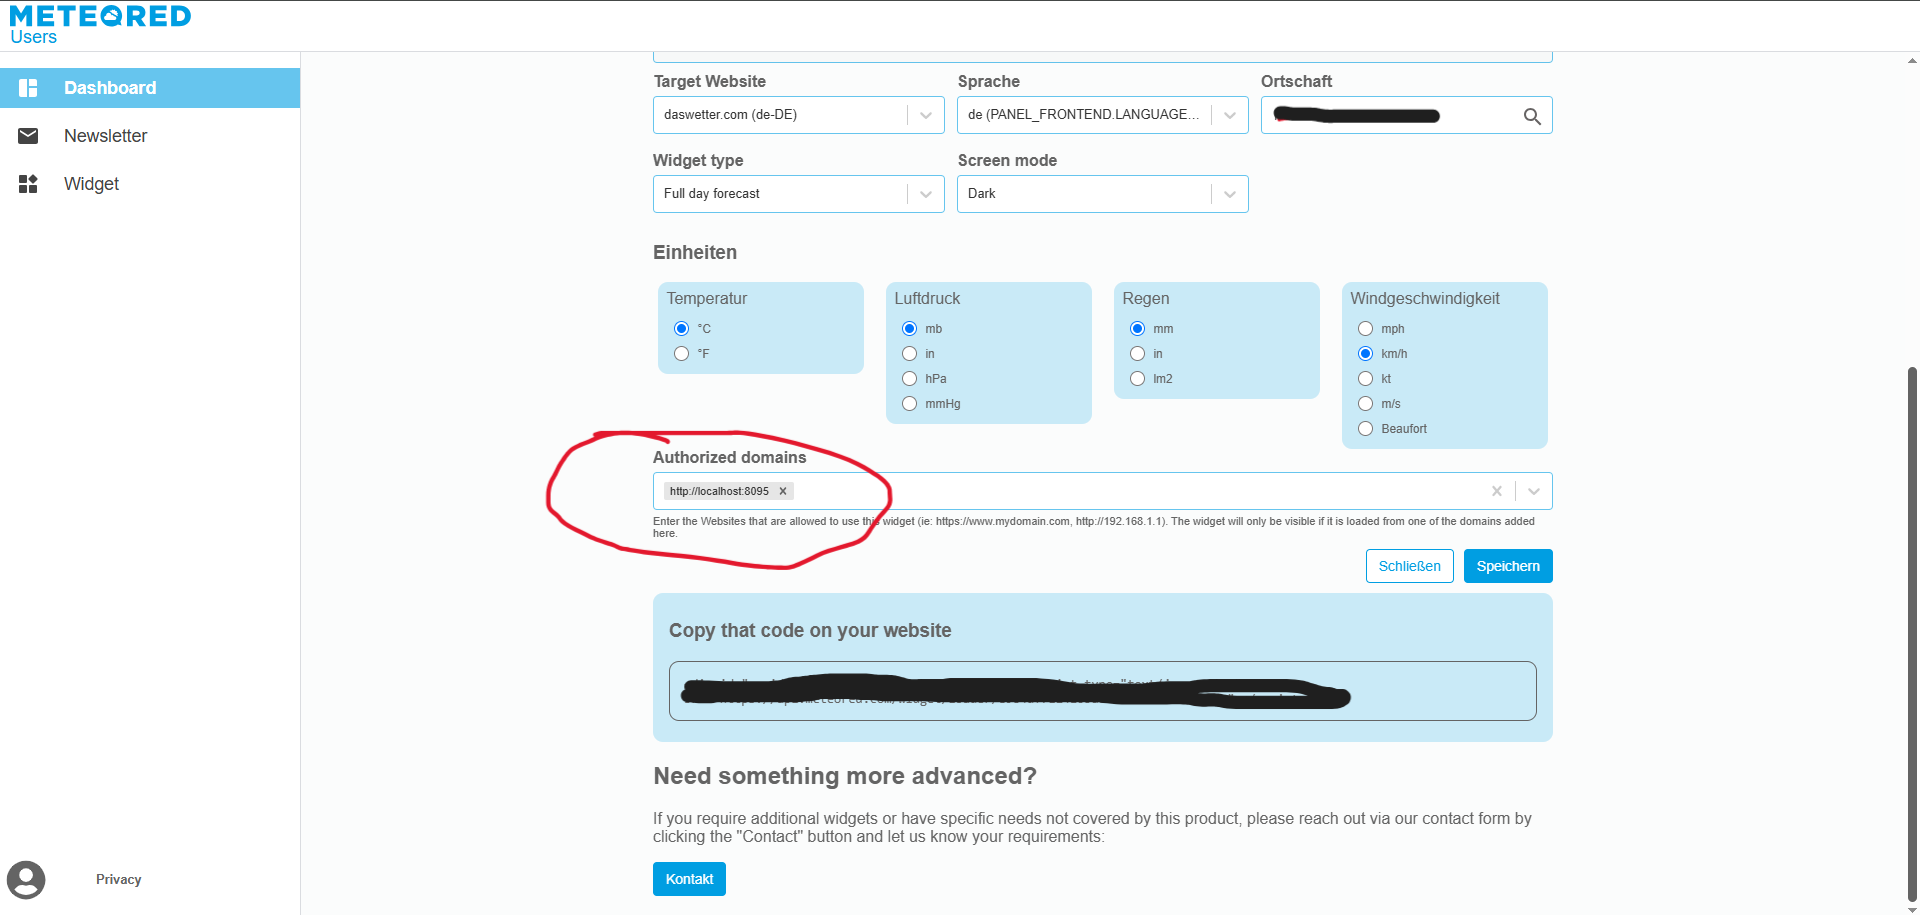
Task: Click the Speichern button
Action: pyautogui.click(x=1508, y=566)
